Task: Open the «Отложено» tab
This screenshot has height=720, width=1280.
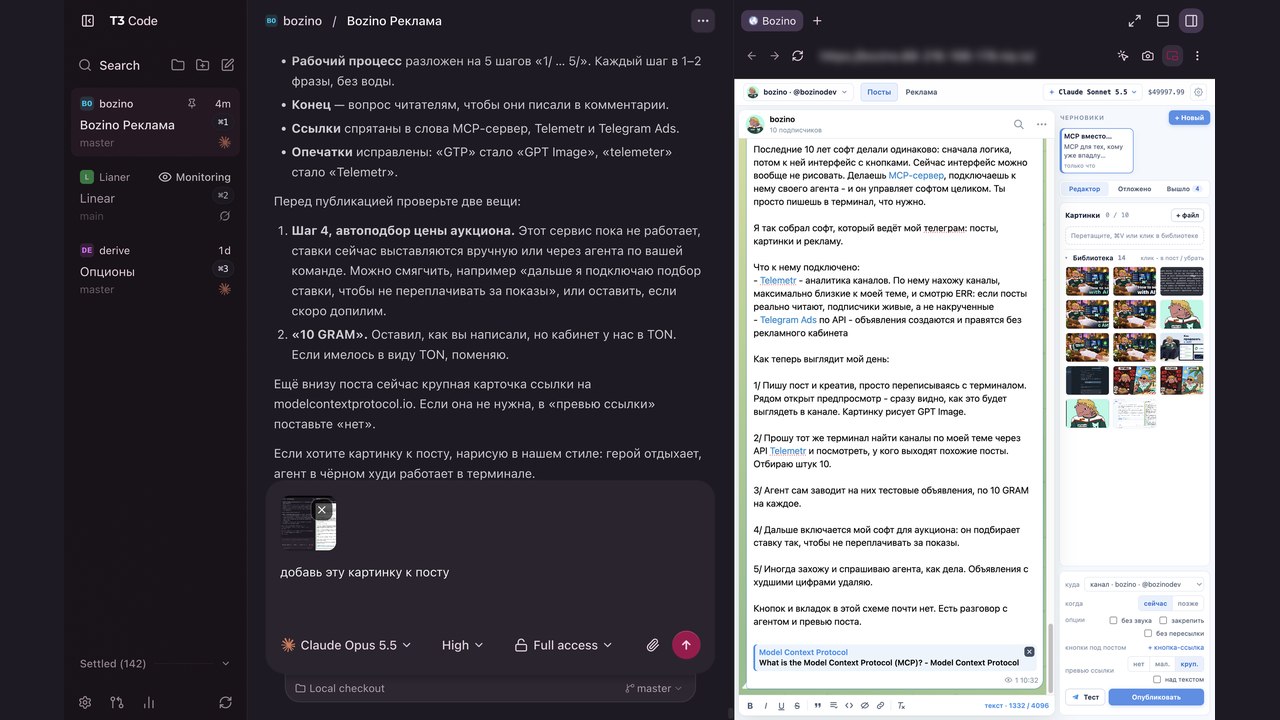Action: 1135,188
